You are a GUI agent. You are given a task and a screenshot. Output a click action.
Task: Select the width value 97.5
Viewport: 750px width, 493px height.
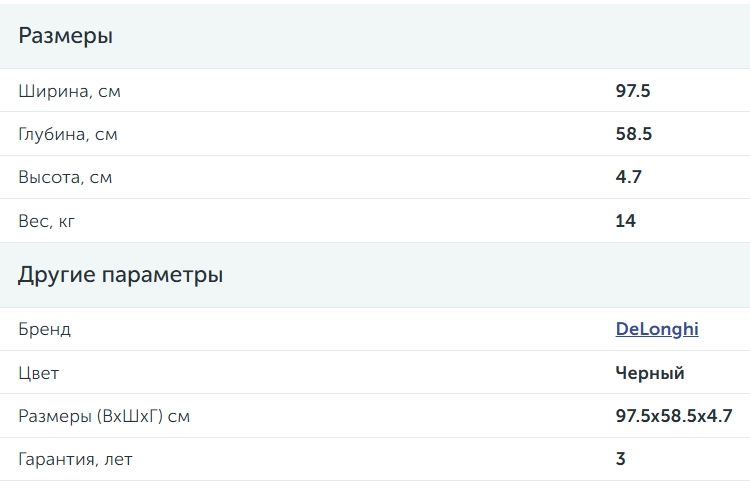[x=633, y=91]
